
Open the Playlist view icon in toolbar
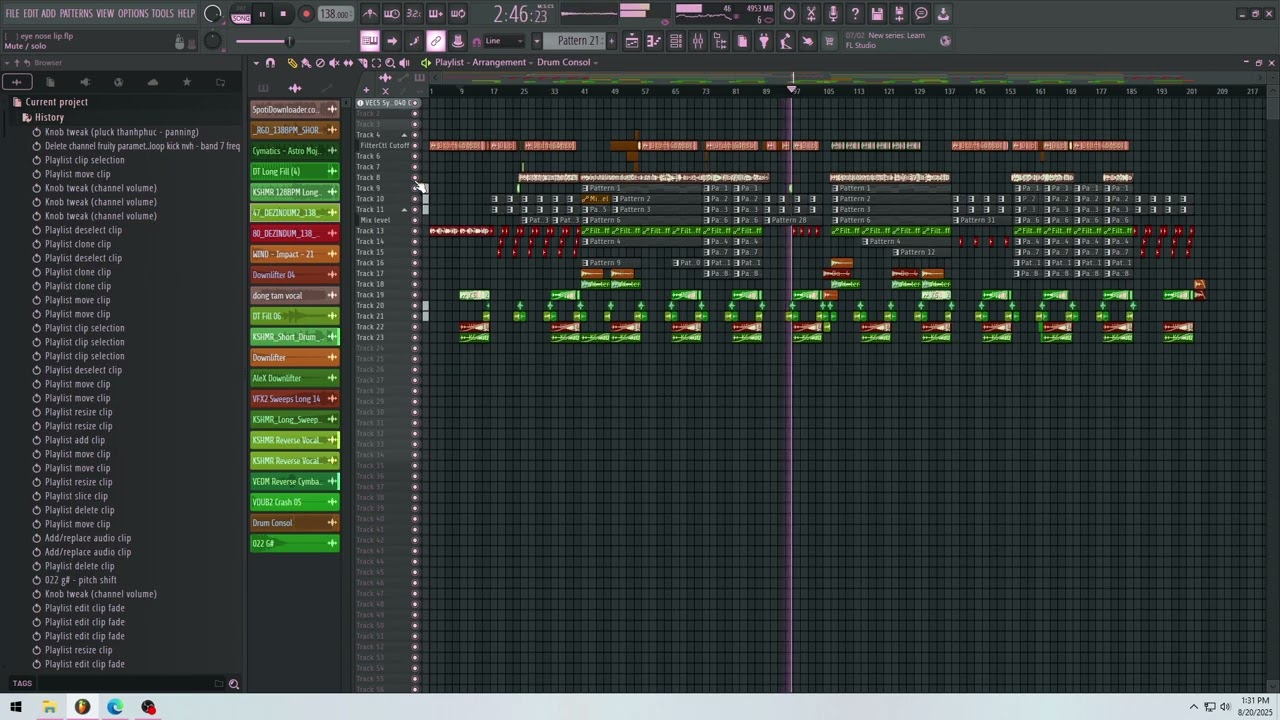[x=632, y=41]
